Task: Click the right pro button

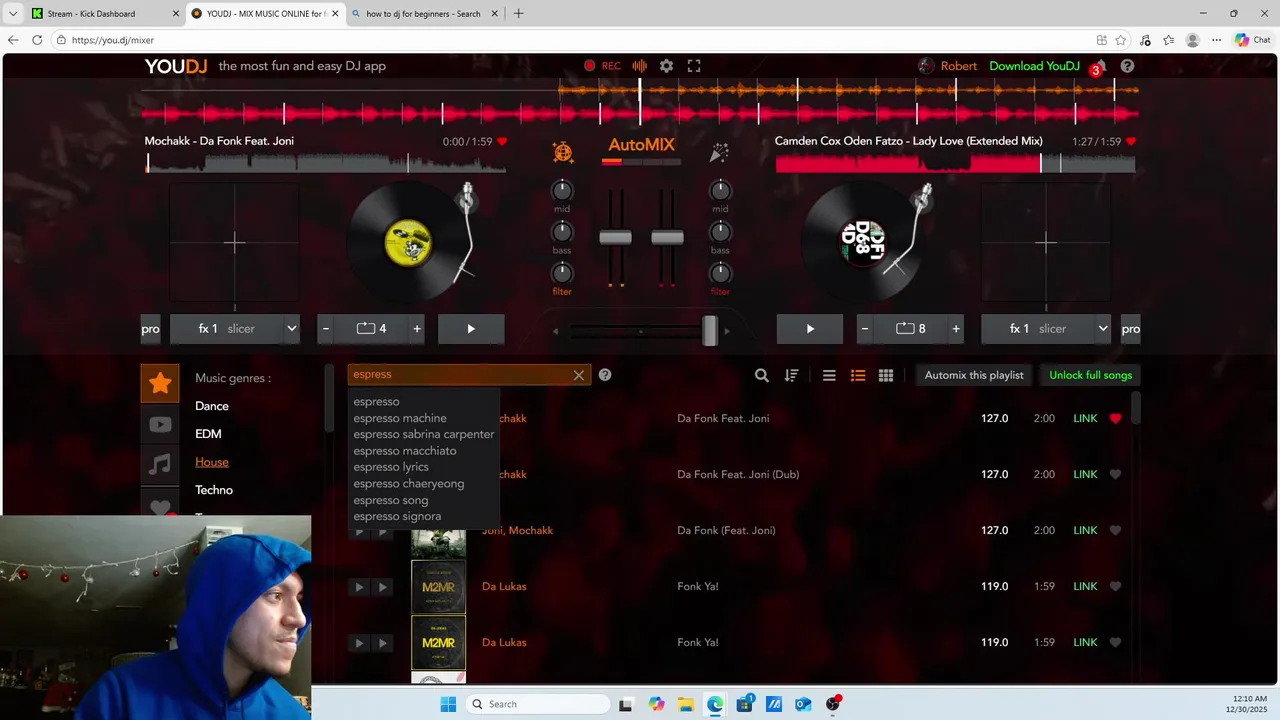Action: pyautogui.click(x=1130, y=328)
